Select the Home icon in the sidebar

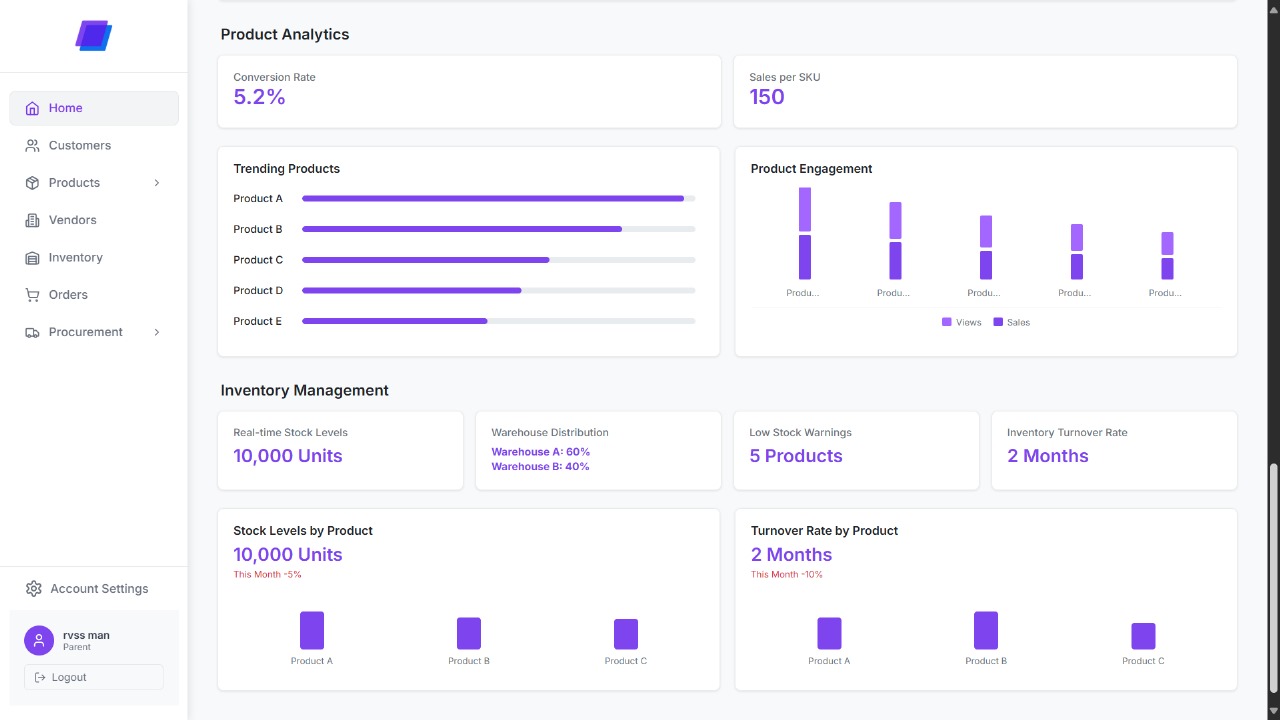32,107
